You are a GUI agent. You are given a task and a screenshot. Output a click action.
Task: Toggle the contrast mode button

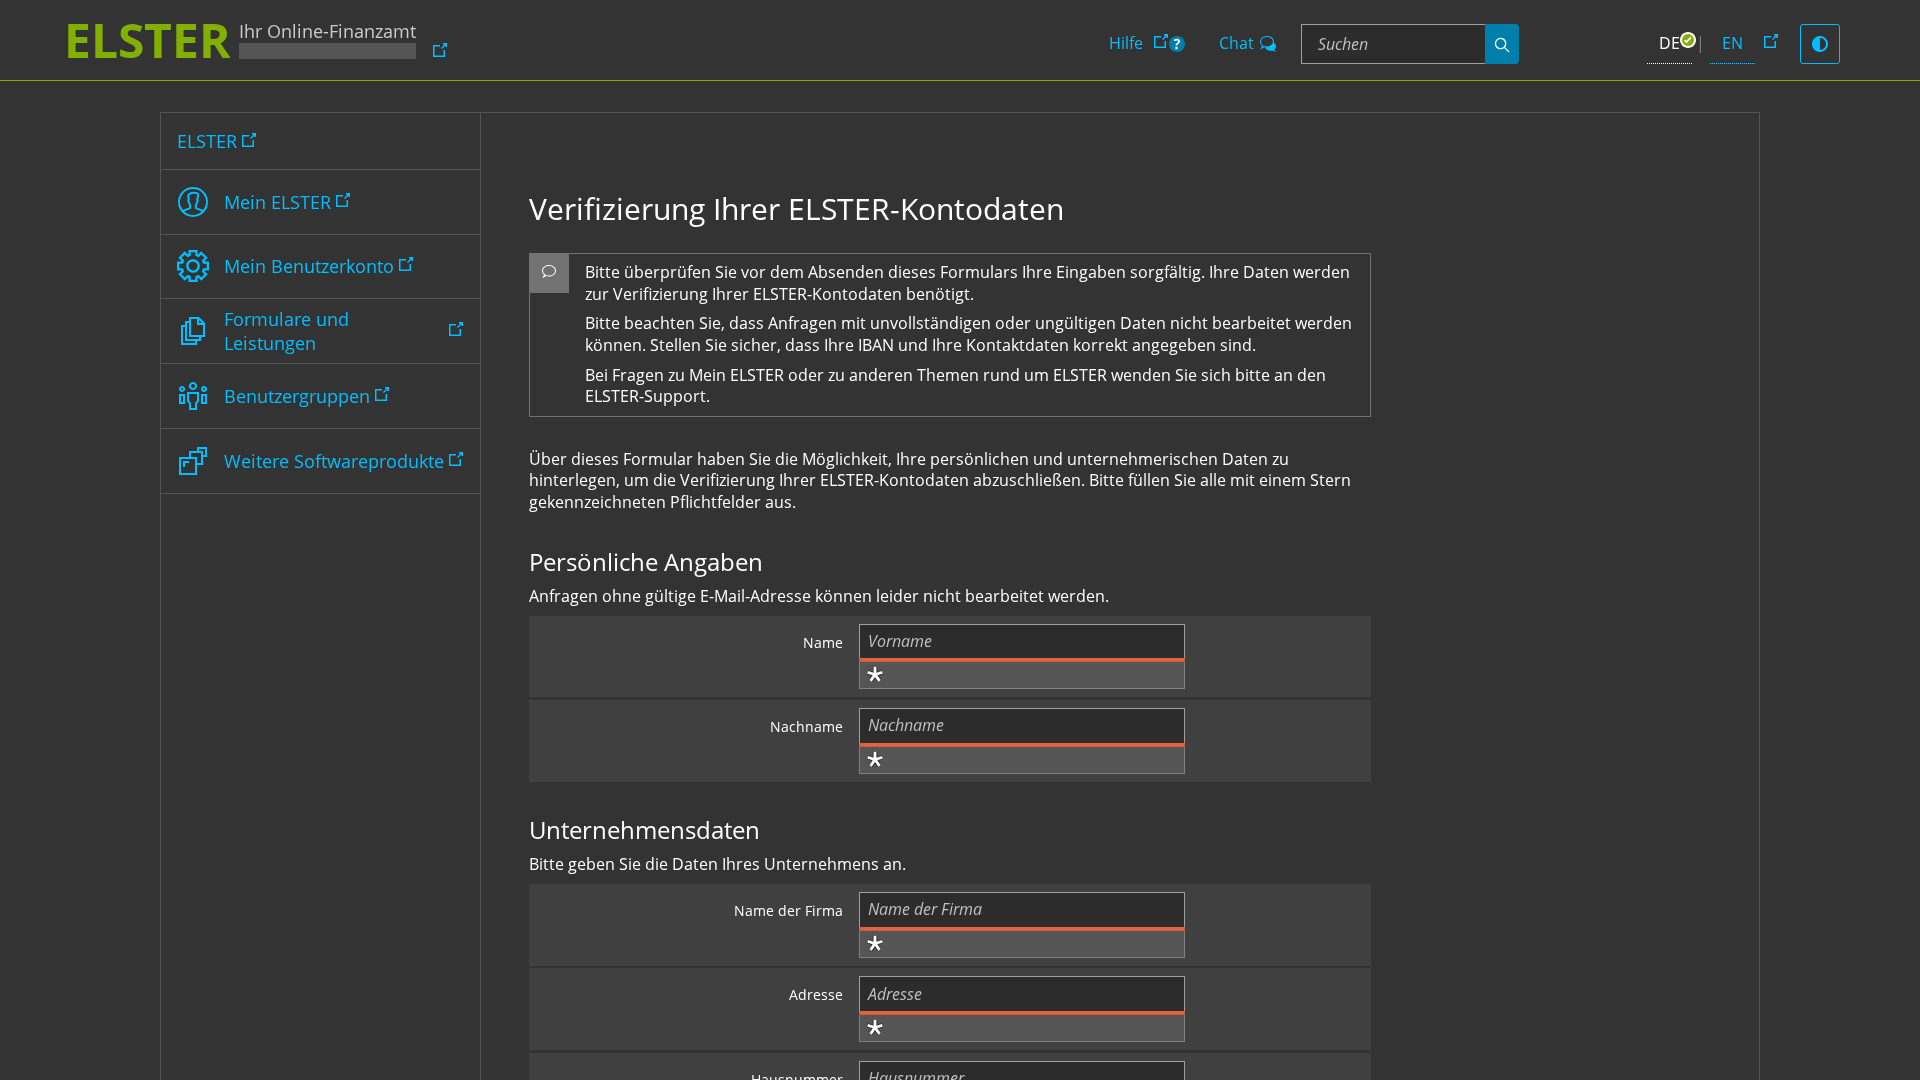1820,44
